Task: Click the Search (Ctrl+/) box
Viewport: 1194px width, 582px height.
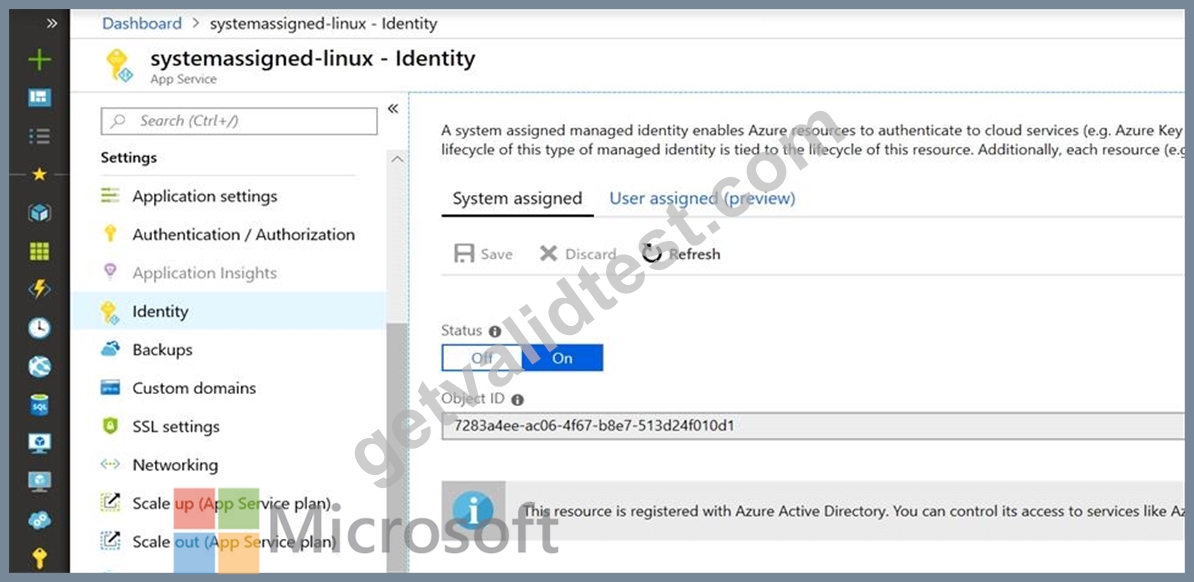Action: click(239, 121)
